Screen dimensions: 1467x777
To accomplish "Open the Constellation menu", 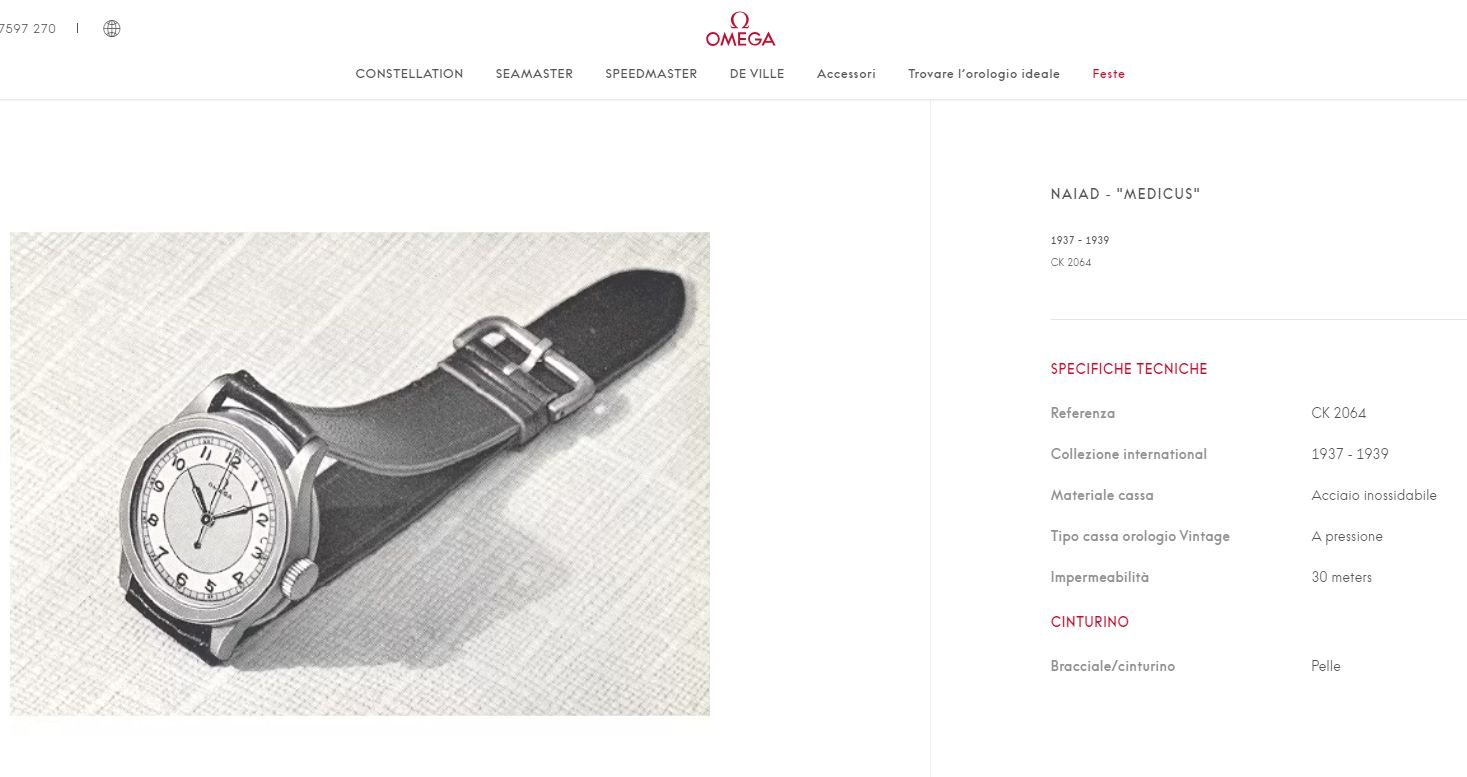I will (x=409, y=74).
